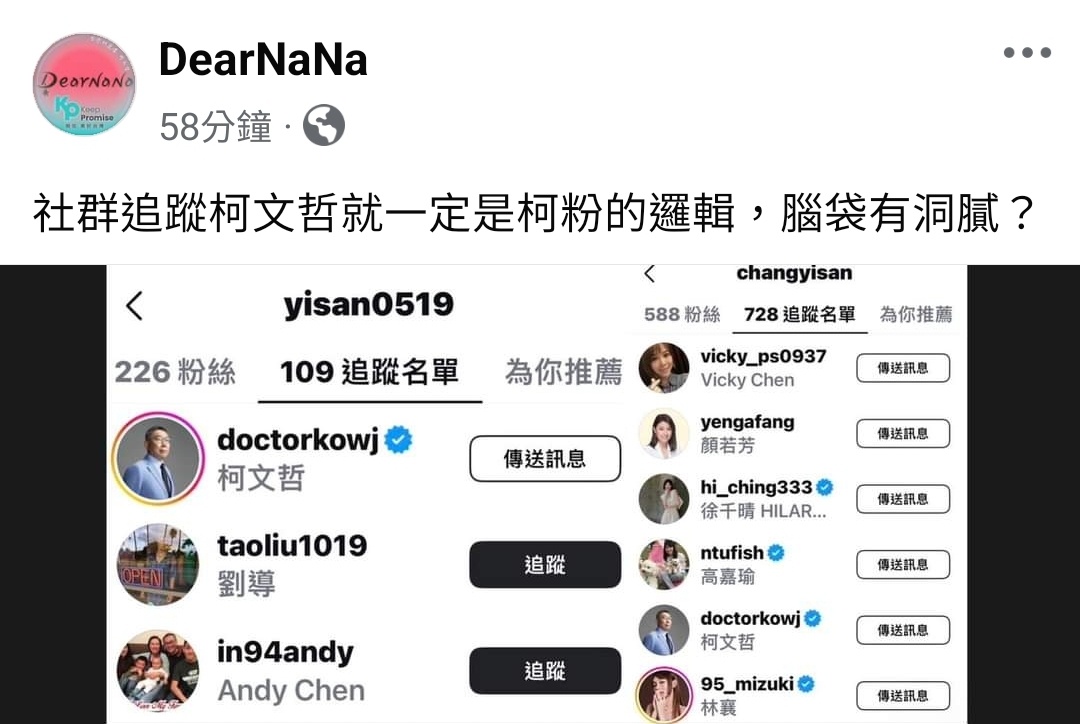Follow taoliu1019 with the 追蹤 button
Viewport: 1080px width, 724px height.
[x=545, y=565]
